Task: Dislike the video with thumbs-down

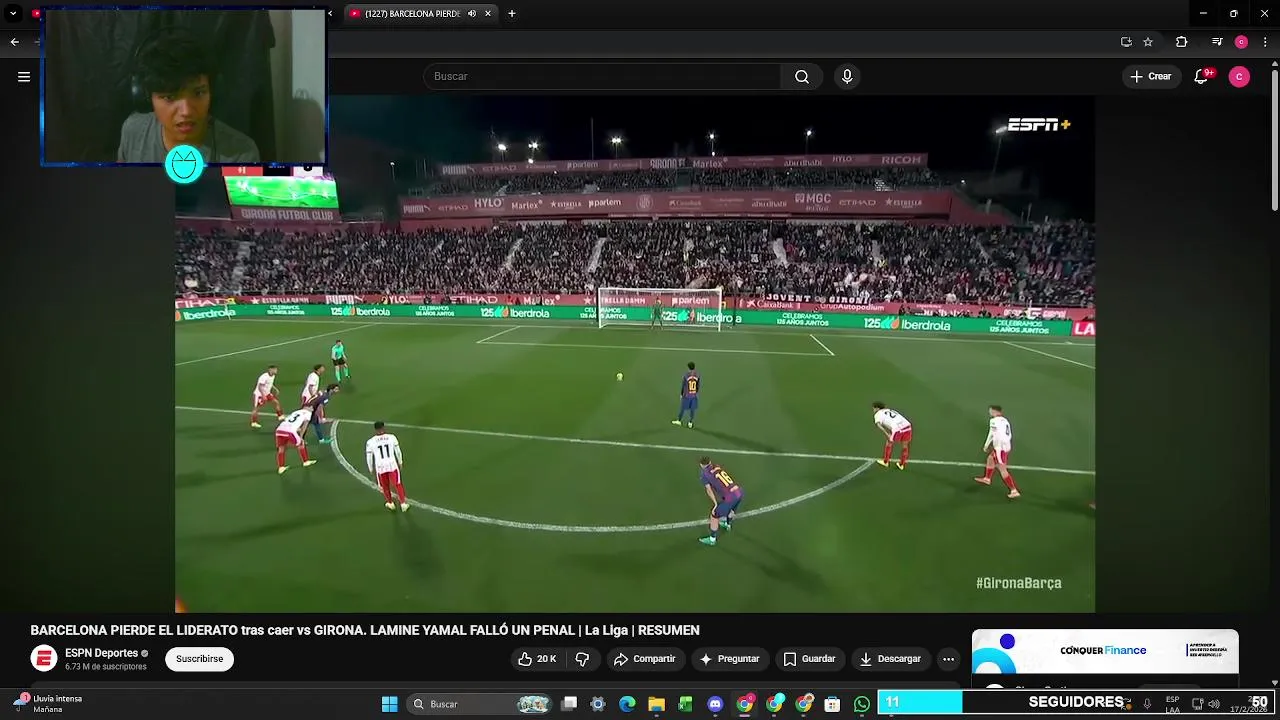Action: pos(582,659)
